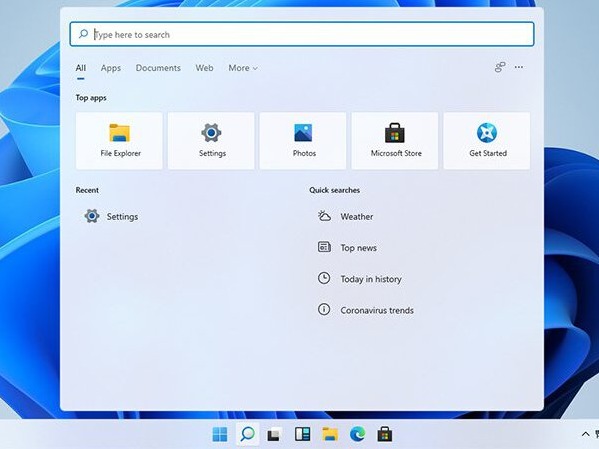Screen dimensions: 599x449
Task: Click the Task View taskbar icon
Action: [x=275, y=434]
